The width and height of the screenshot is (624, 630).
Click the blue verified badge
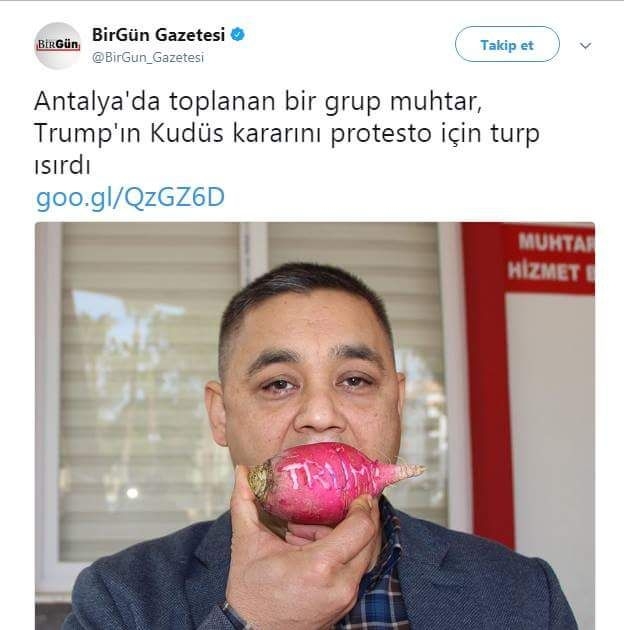(x=238, y=35)
